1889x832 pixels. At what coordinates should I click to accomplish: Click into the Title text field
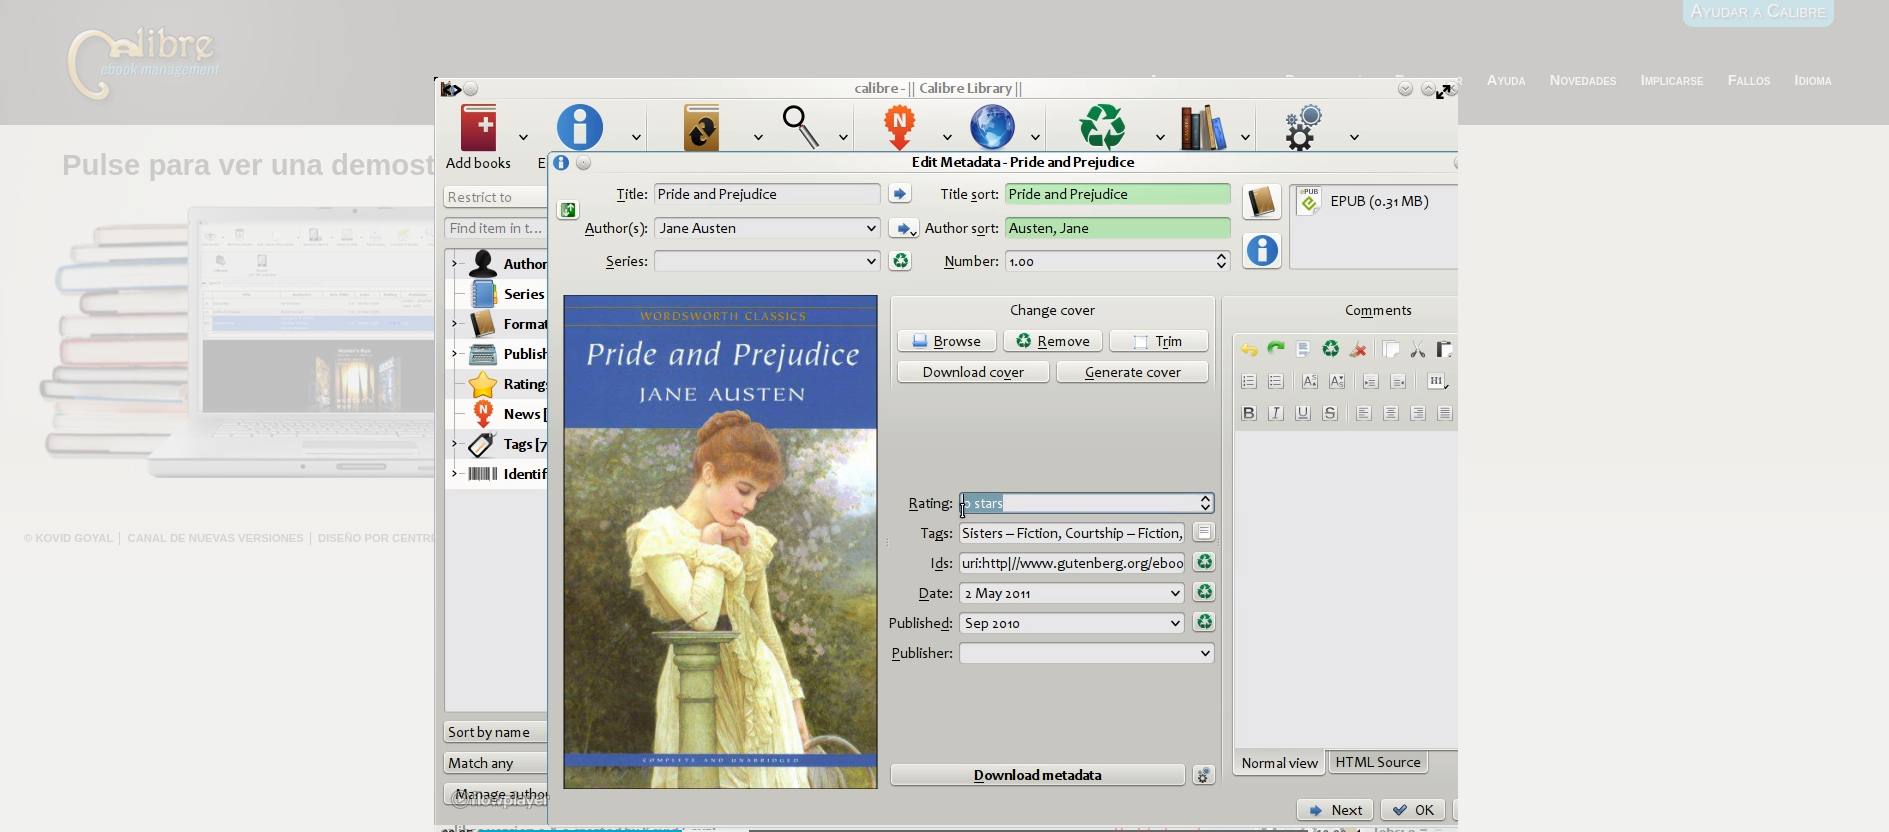point(766,194)
